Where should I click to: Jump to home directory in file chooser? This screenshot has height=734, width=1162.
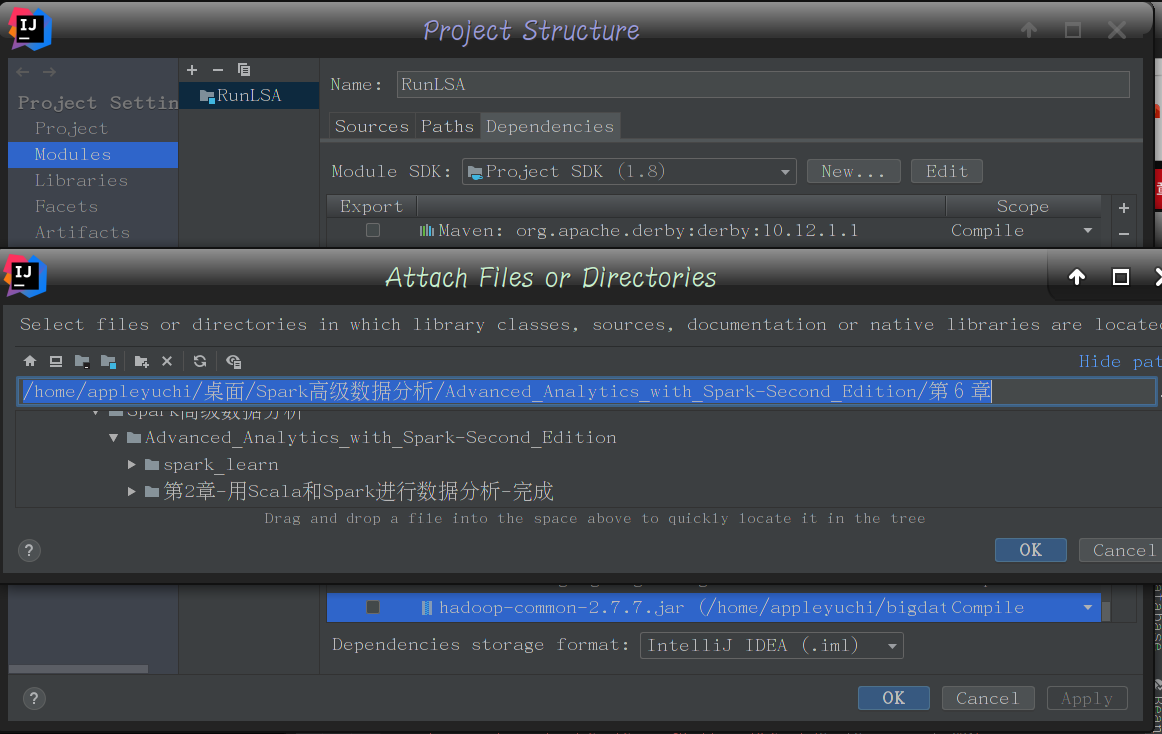click(x=29, y=361)
